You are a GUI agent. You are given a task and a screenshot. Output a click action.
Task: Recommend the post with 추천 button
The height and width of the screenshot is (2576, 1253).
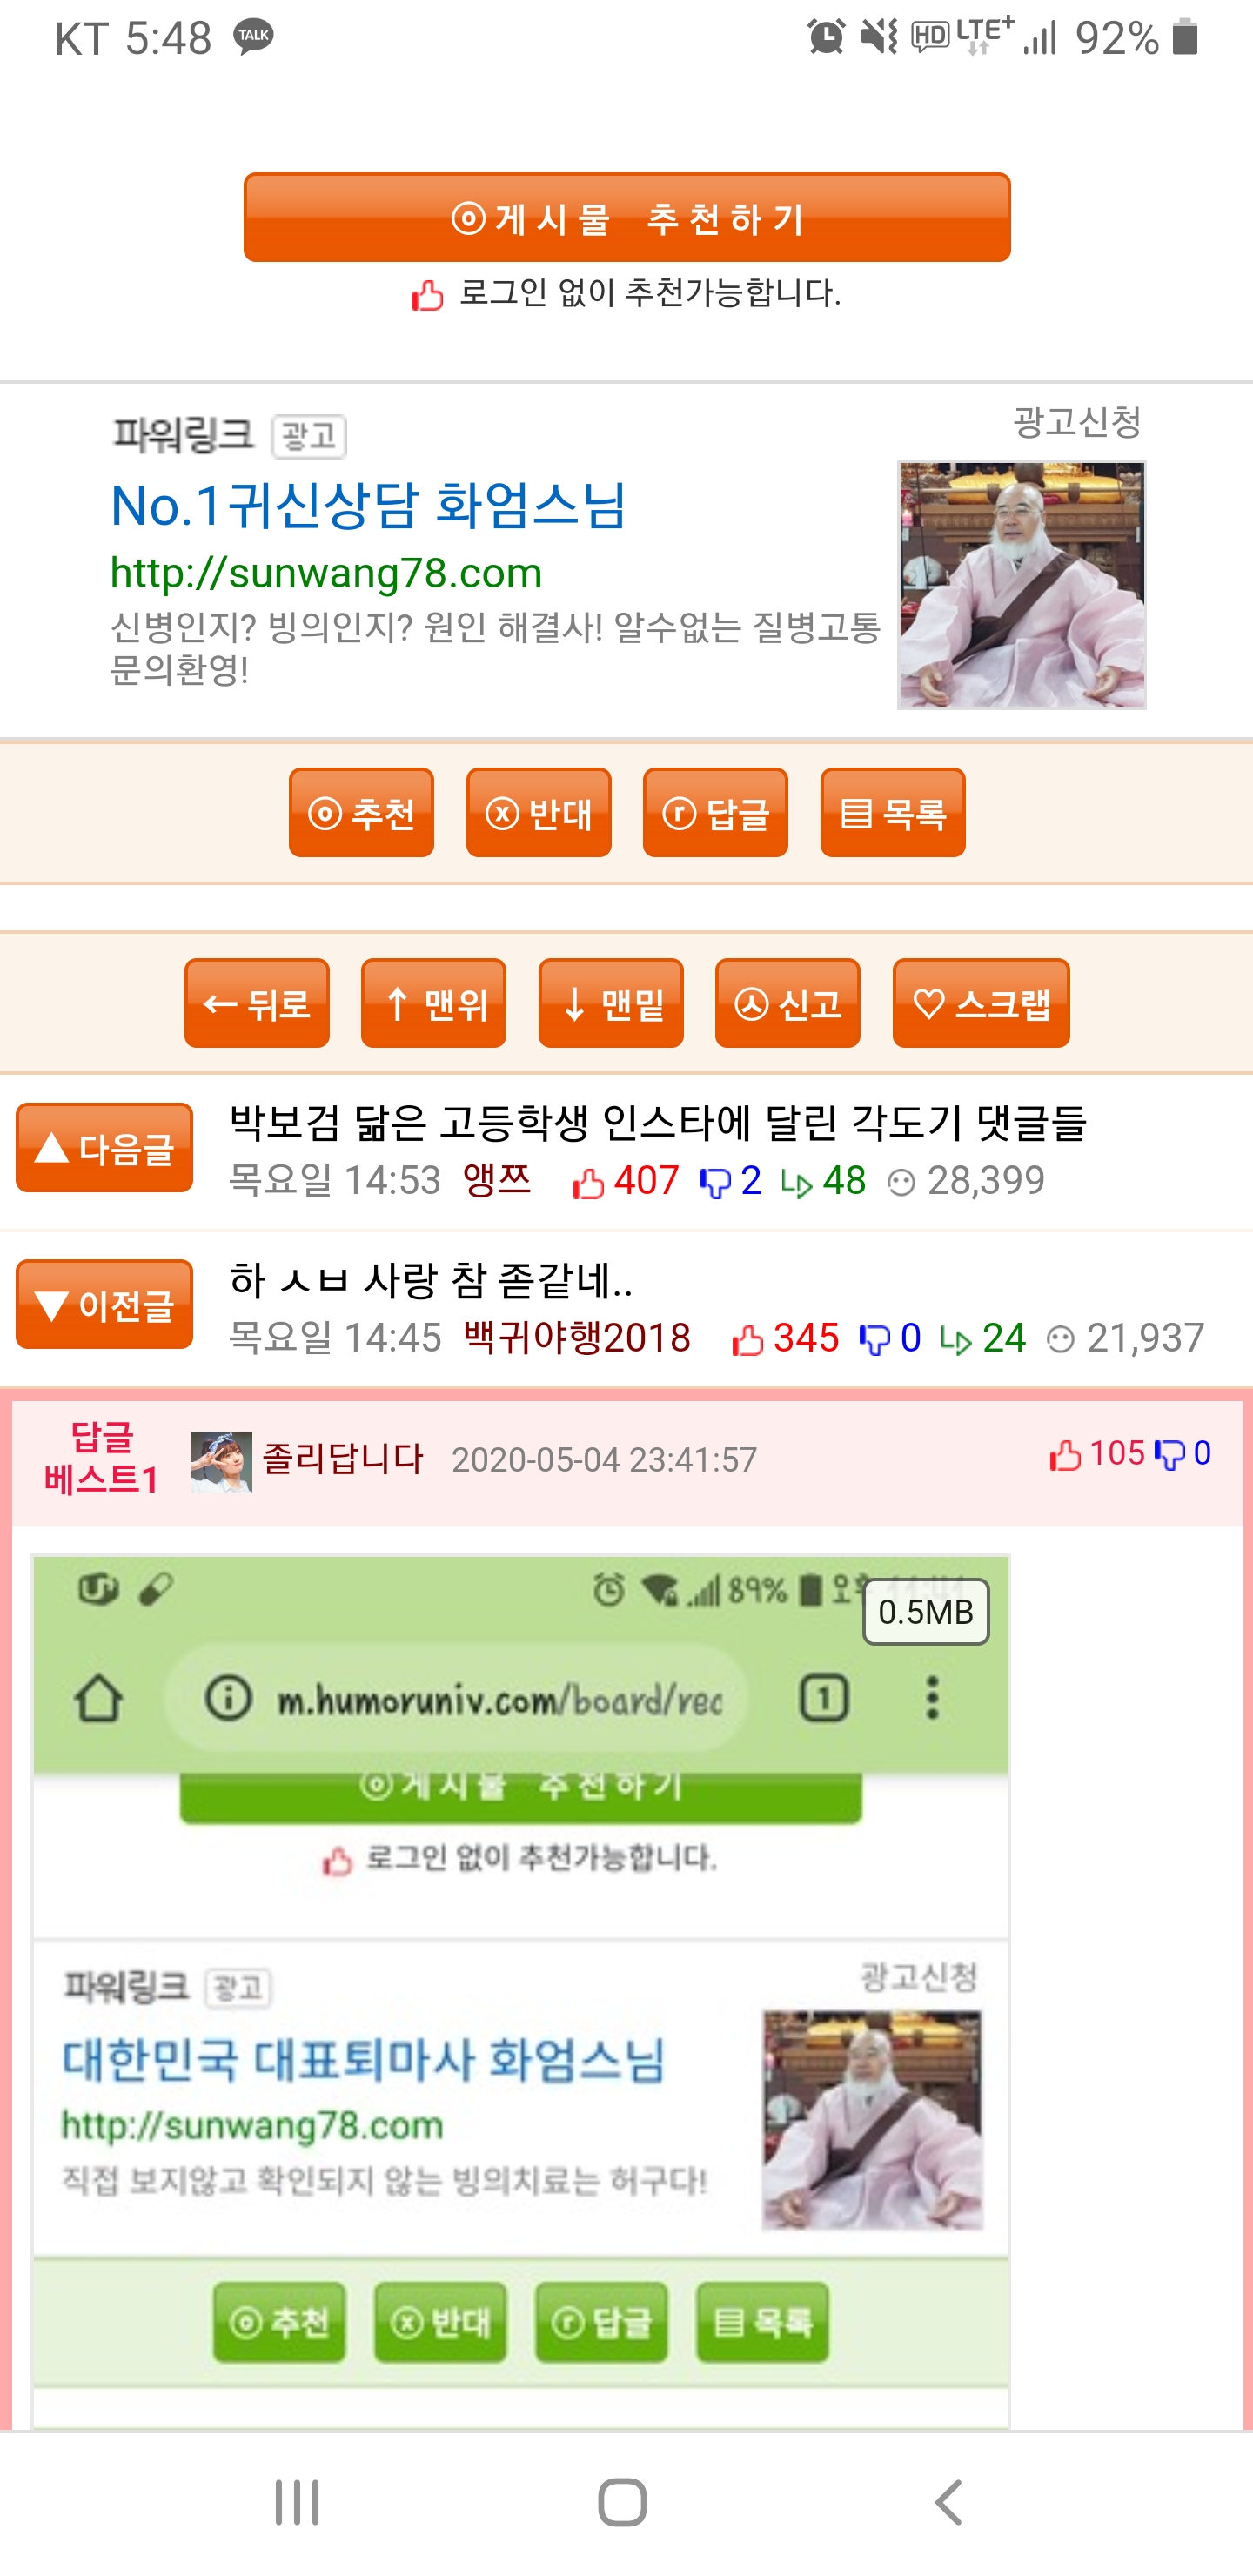pos(361,813)
